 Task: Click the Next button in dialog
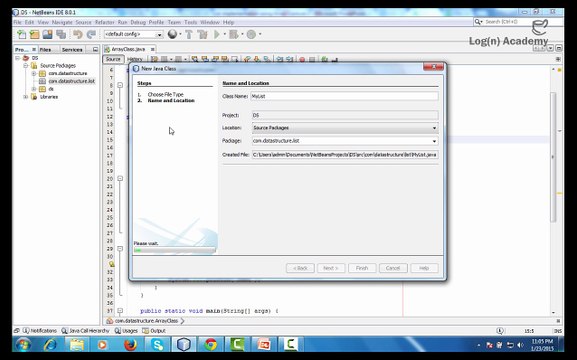pos(331,268)
